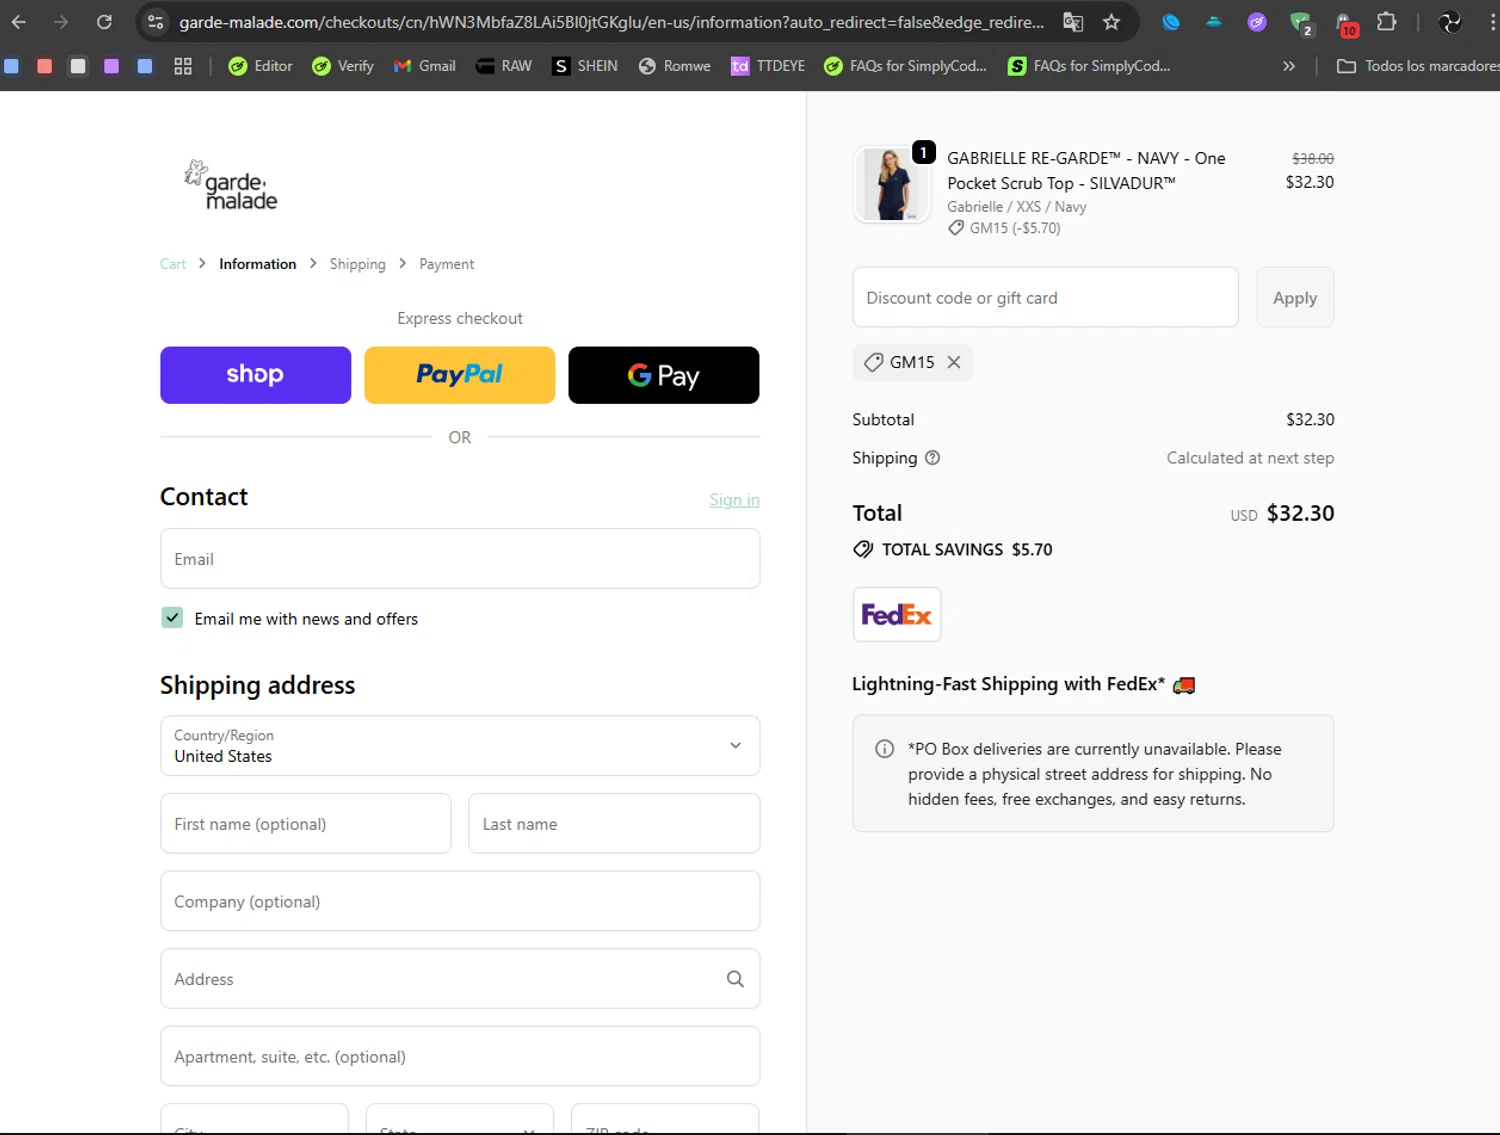Focus the Address field
The width and height of the screenshot is (1500, 1135).
click(x=460, y=979)
